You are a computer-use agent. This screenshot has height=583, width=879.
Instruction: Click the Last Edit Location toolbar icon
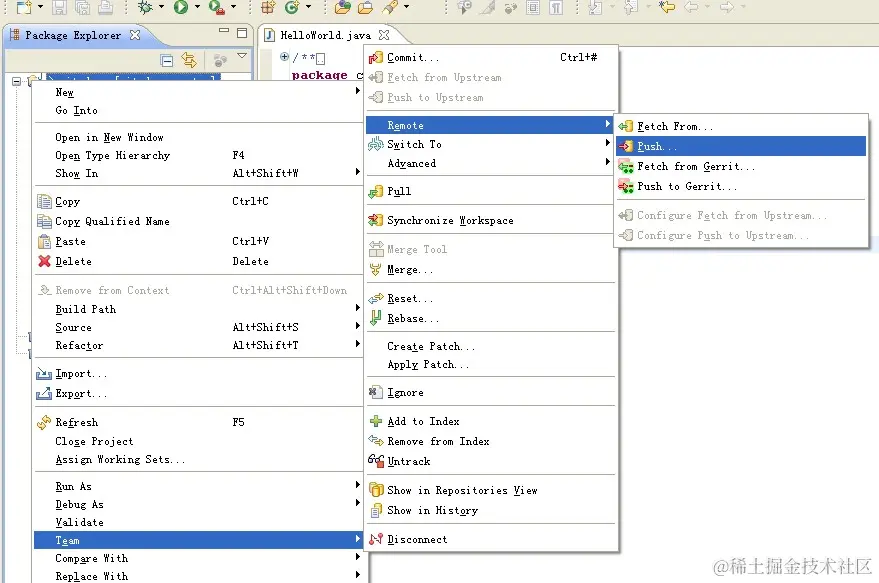tap(667, 7)
